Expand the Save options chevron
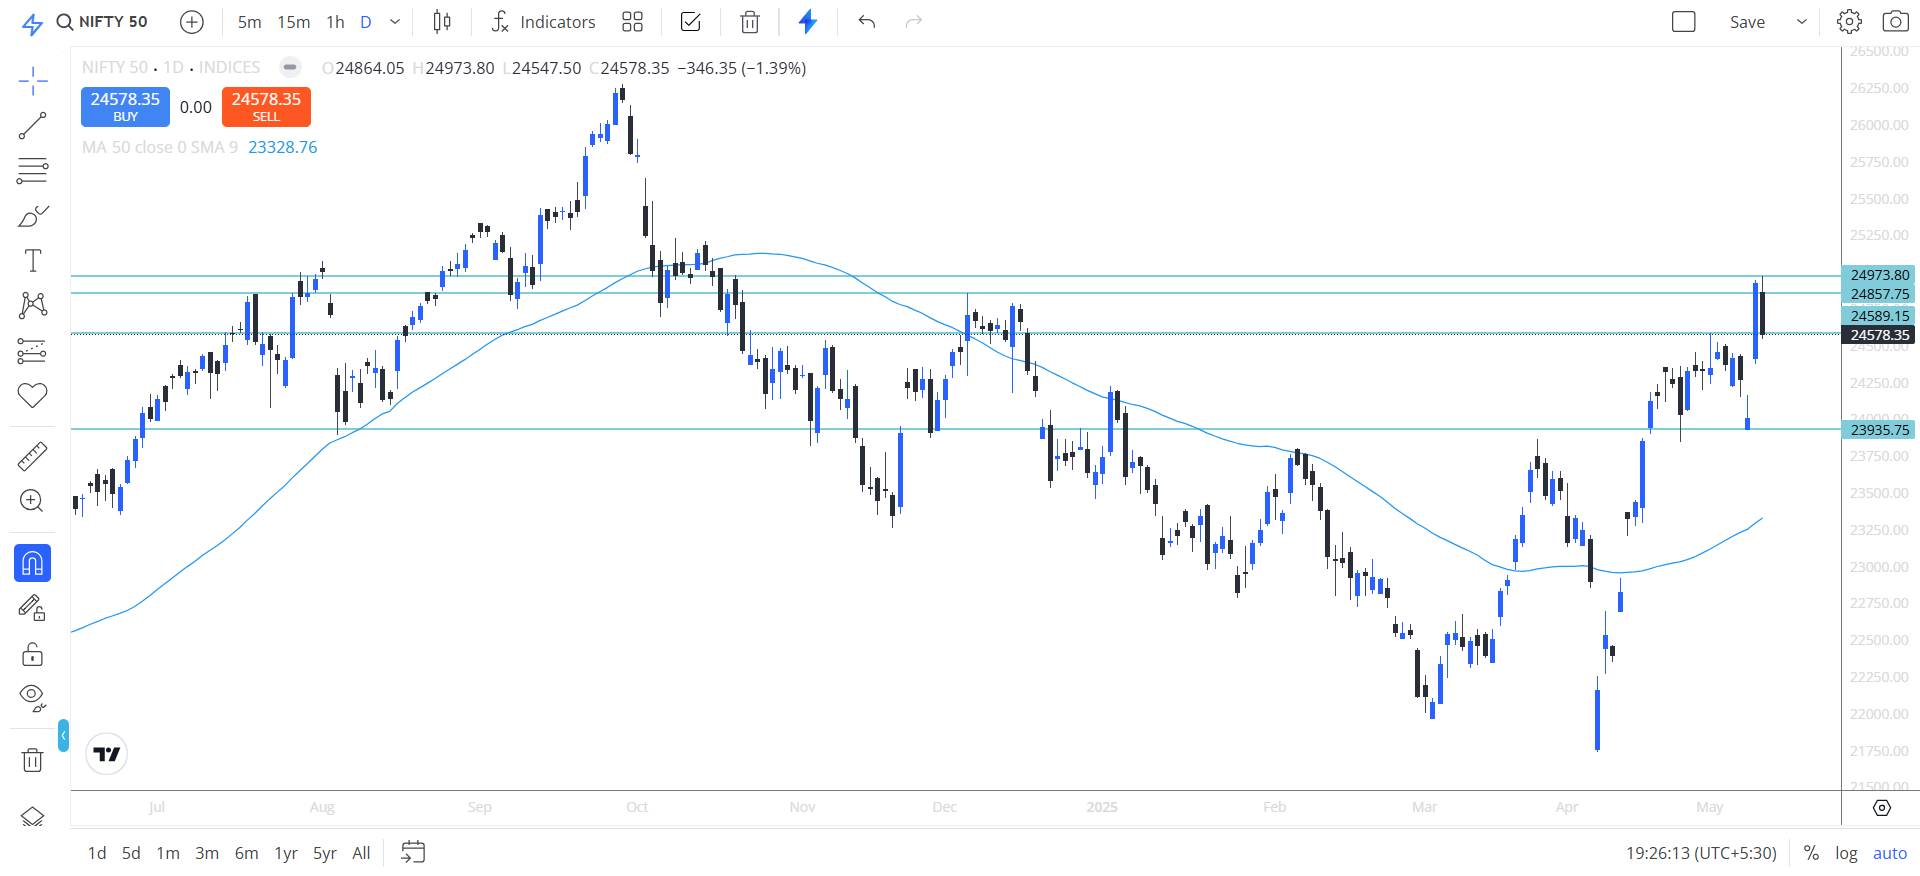 1802,22
